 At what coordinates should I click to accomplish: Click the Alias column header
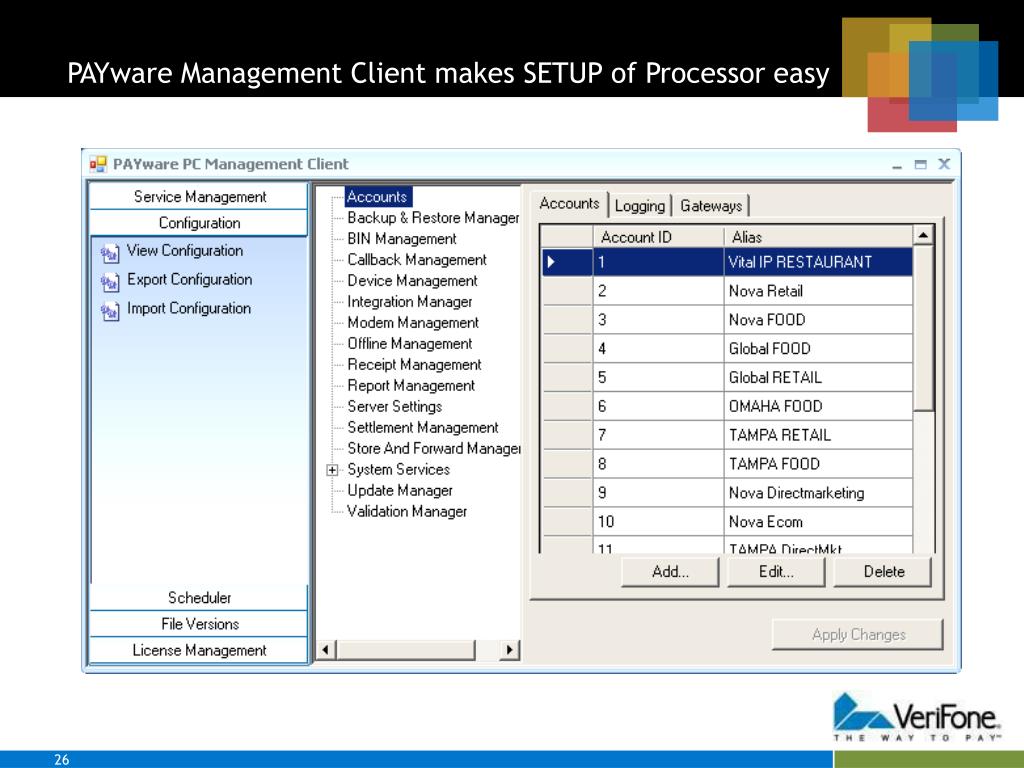(x=818, y=236)
